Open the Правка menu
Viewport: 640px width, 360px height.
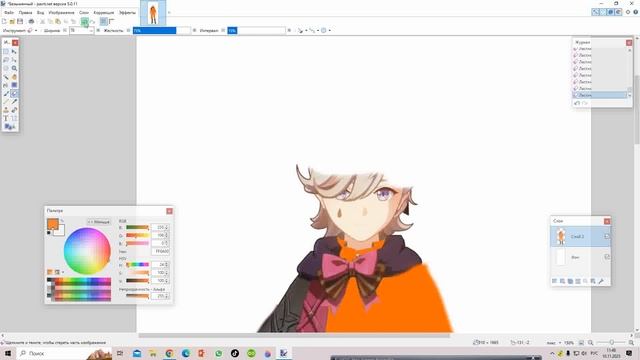[25, 13]
